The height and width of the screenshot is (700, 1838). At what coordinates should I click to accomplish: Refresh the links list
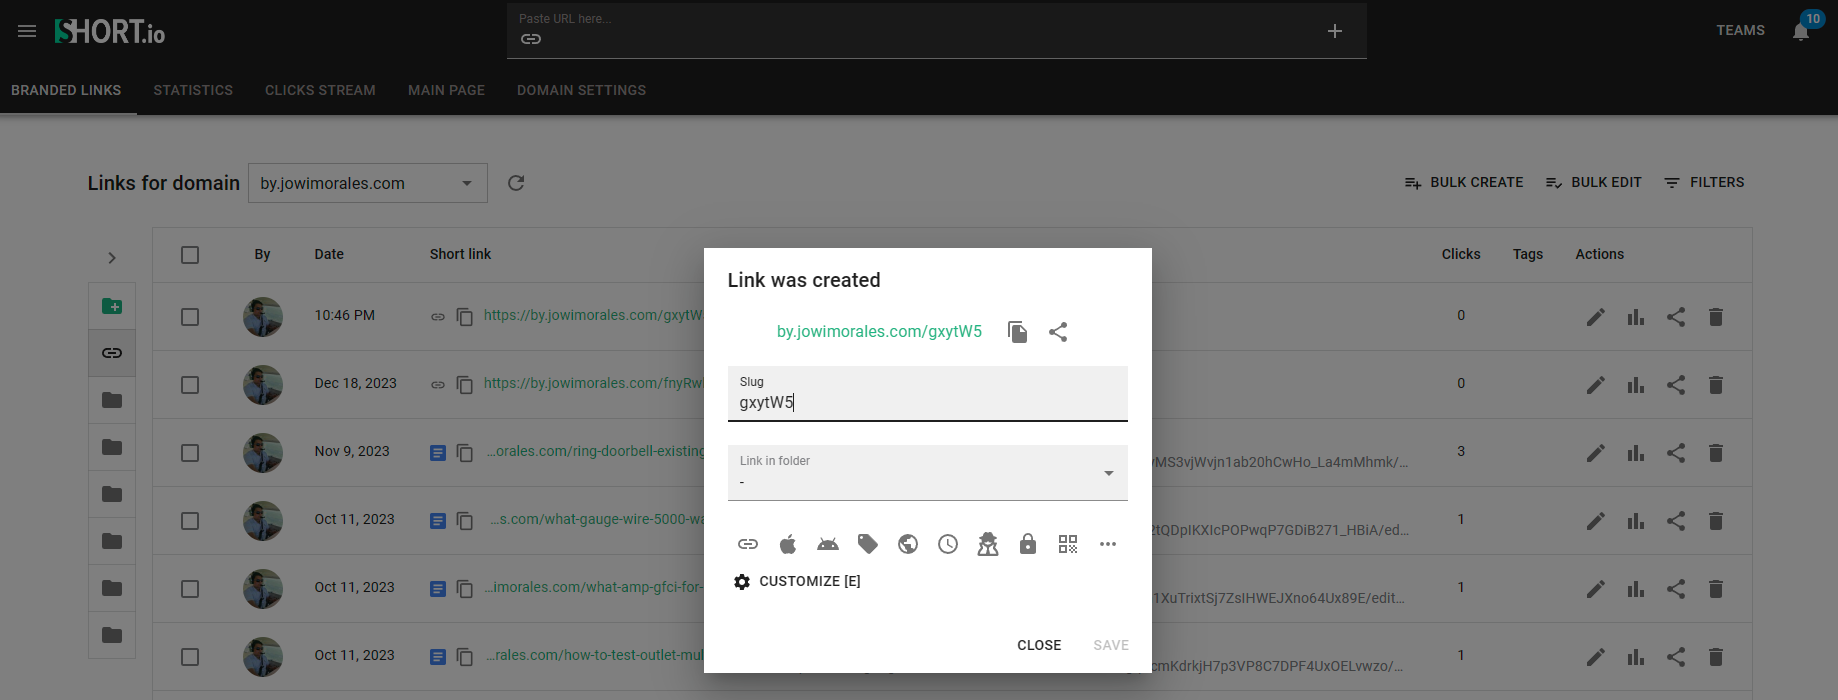(516, 183)
